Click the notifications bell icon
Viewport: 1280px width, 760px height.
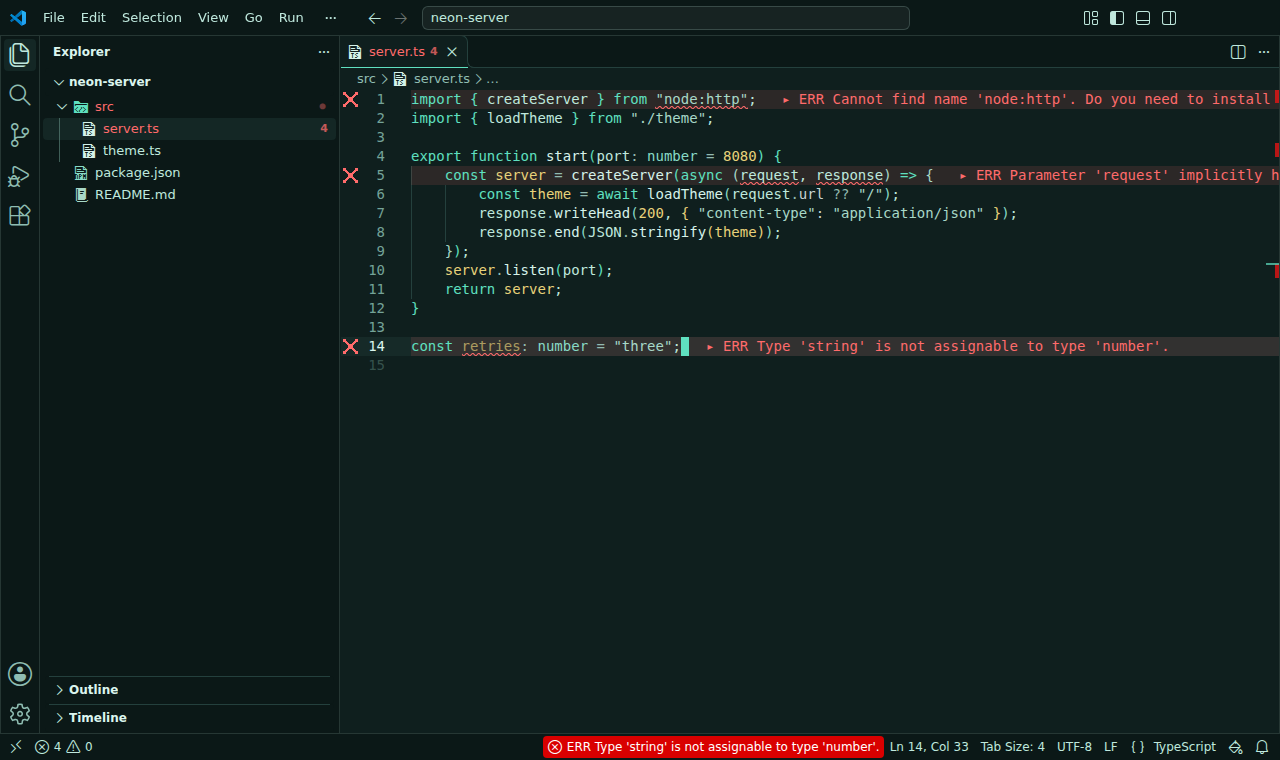click(1262, 747)
